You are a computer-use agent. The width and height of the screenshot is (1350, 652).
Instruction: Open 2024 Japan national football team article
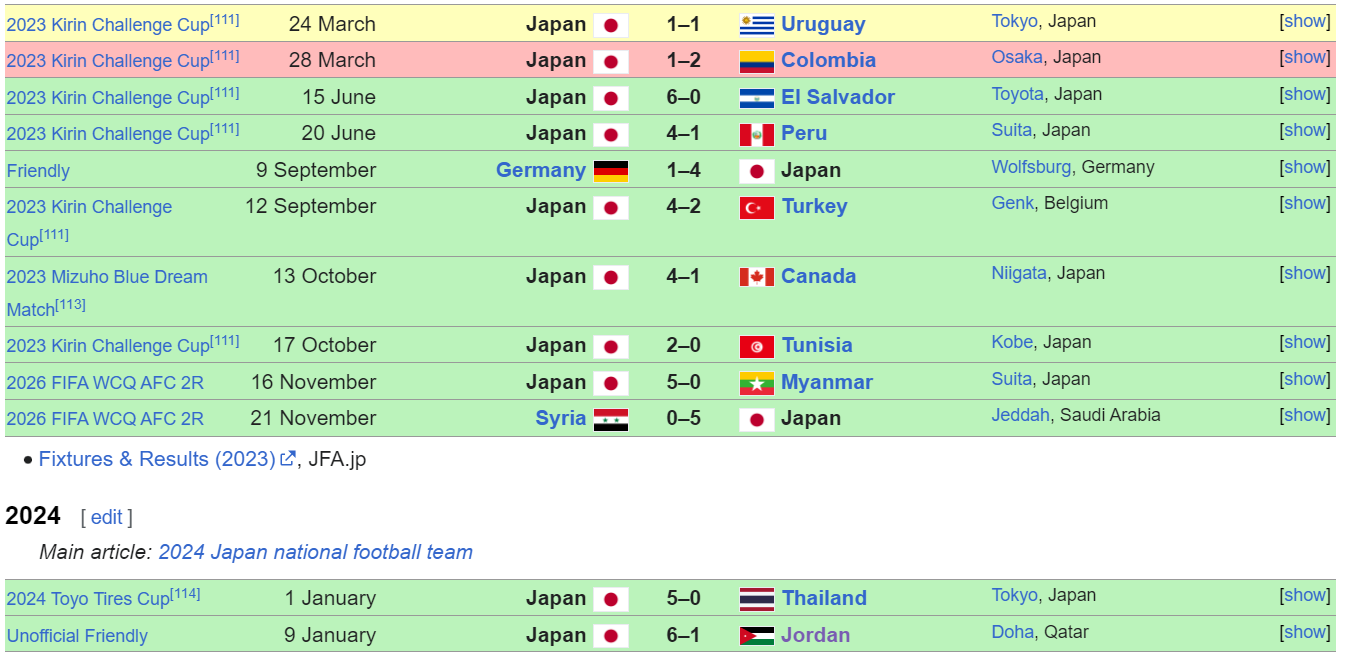coord(315,552)
